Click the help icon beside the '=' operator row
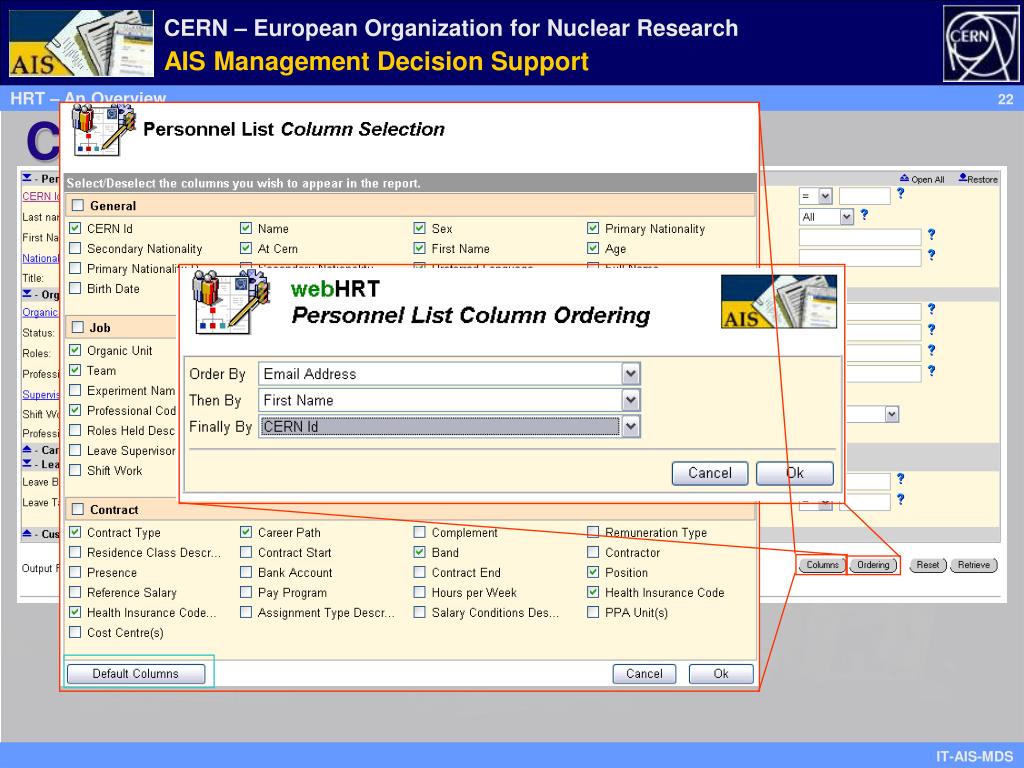The height and width of the screenshot is (768, 1024). [x=901, y=193]
